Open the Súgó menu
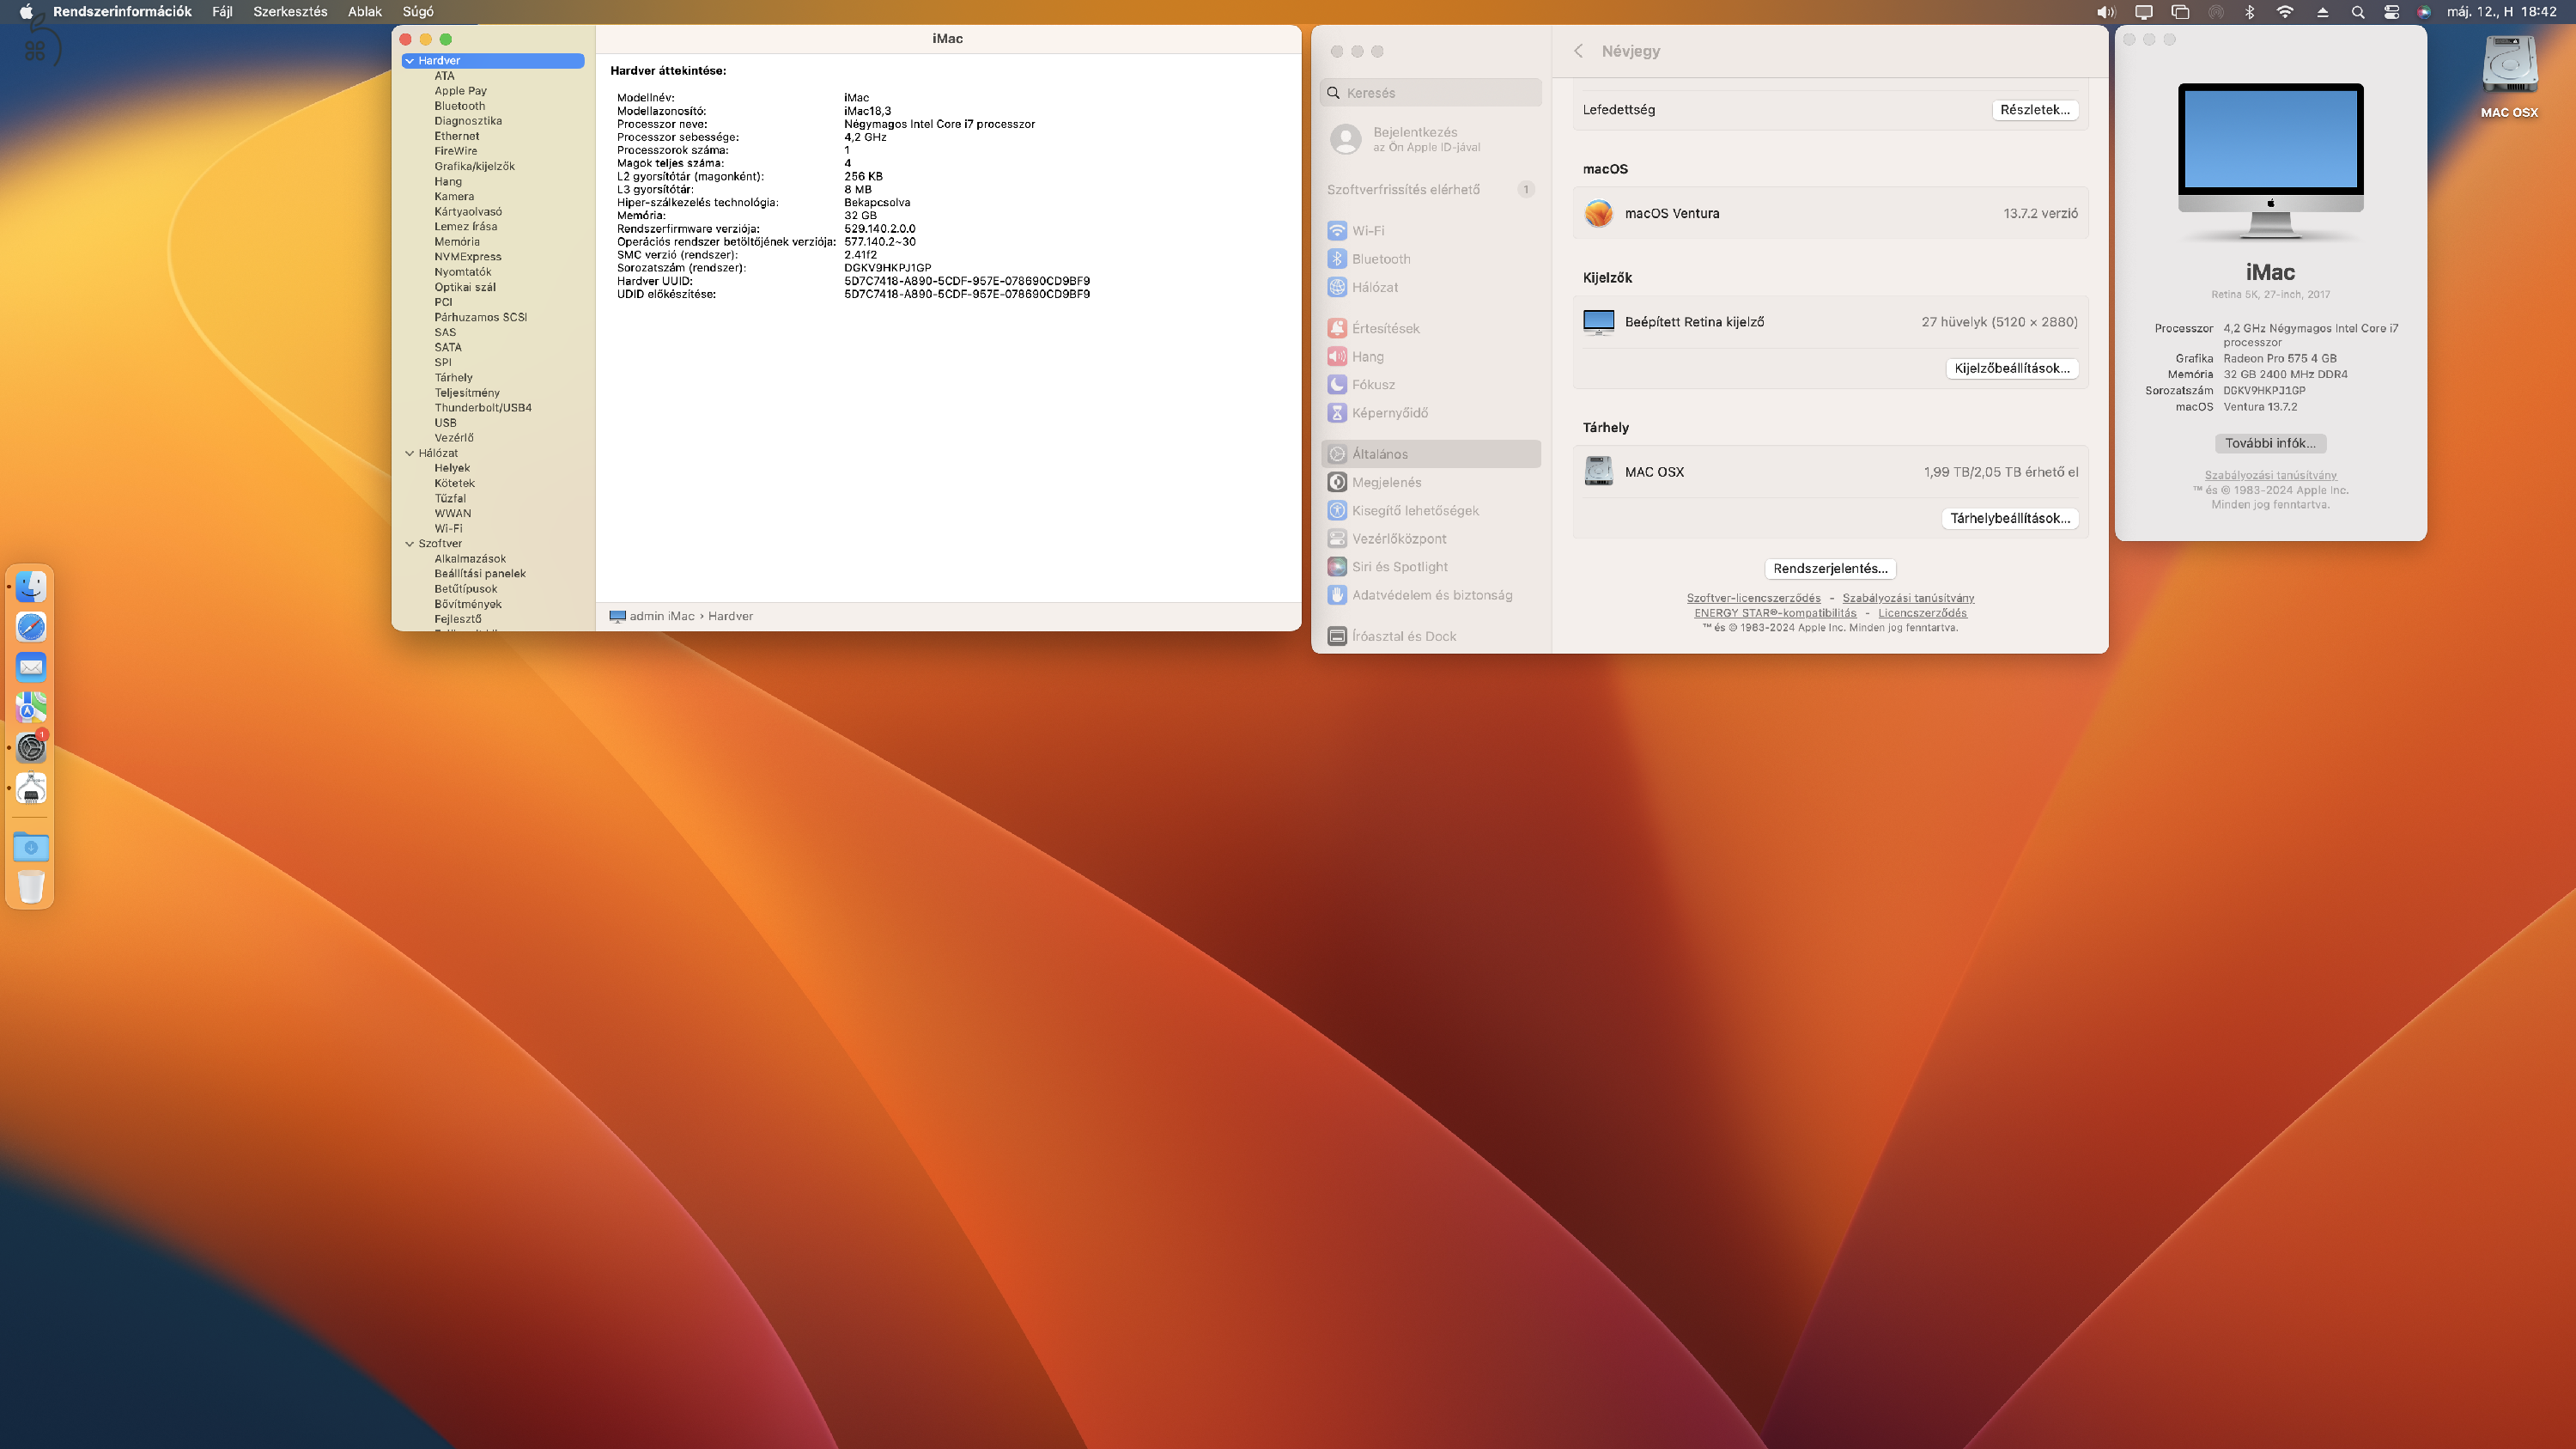2576x1449 pixels. [x=418, y=12]
